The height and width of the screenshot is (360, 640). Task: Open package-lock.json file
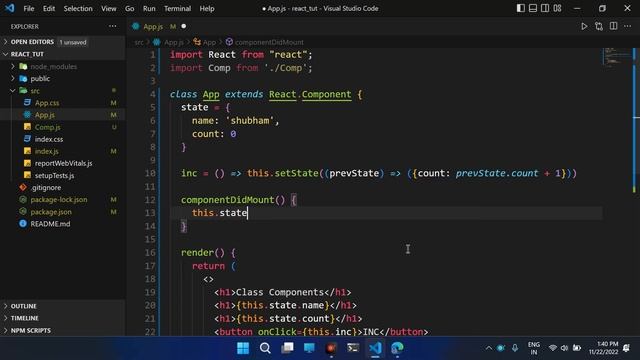click(58, 200)
